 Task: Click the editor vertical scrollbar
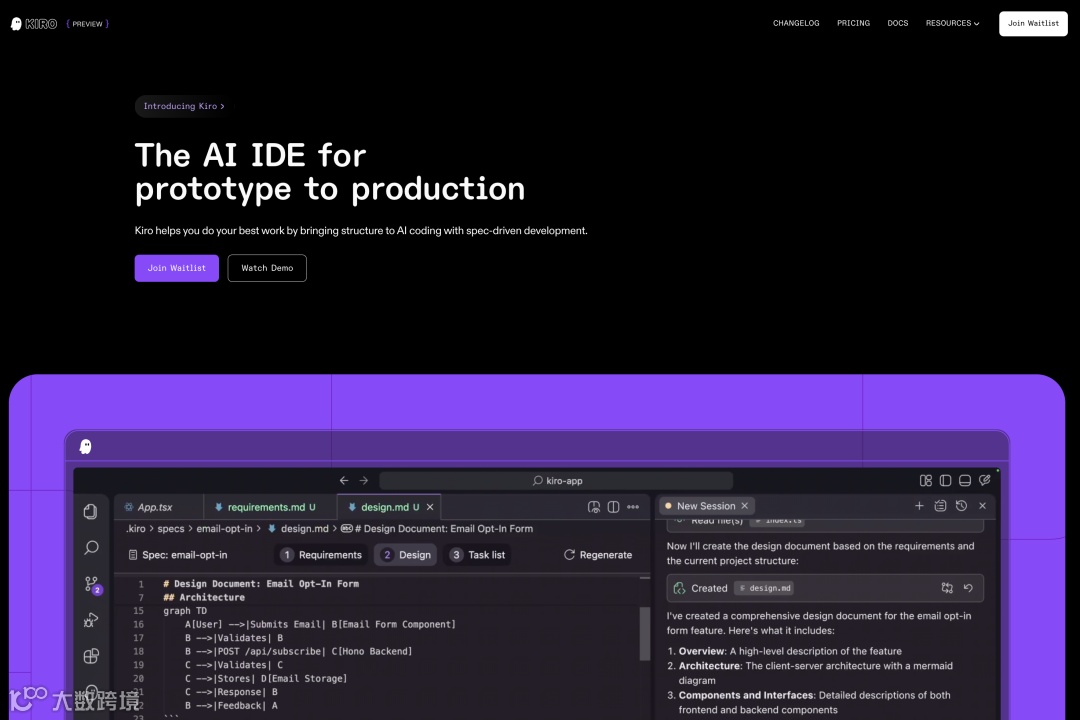645,634
